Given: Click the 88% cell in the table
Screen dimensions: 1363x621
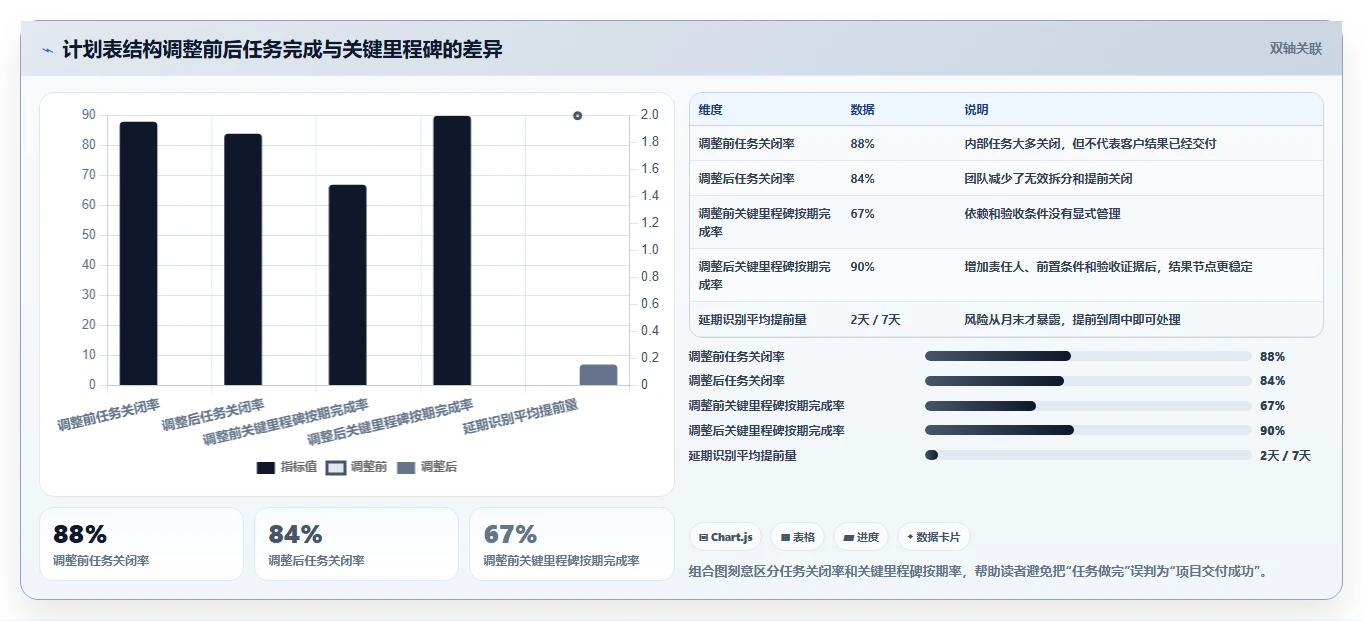Looking at the screenshot, I should pyautogui.click(x=862, y=144).
